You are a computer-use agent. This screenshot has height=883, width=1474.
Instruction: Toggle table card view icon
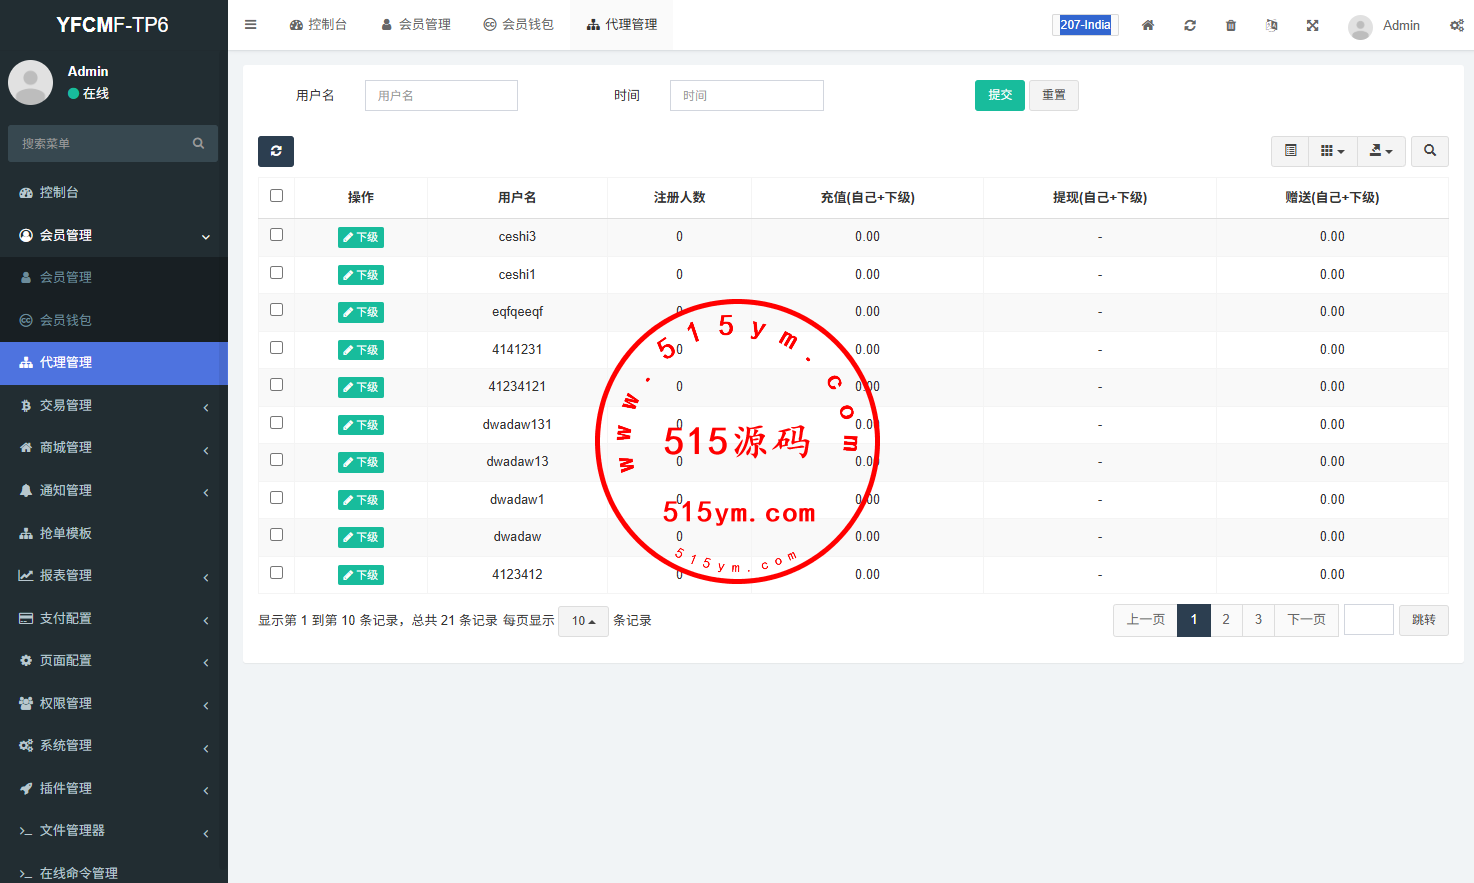point(1290,151)
